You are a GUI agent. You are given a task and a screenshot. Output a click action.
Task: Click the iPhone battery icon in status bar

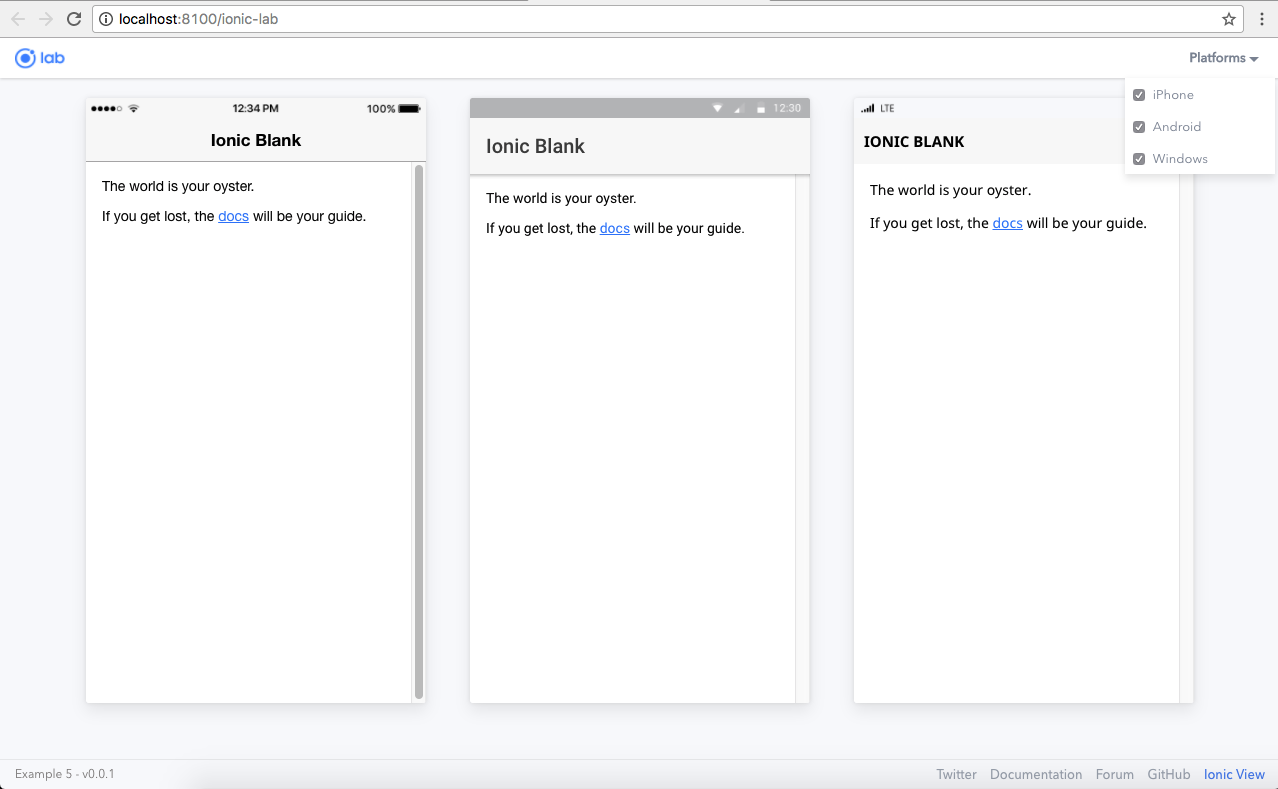click(x=410, y=108)
